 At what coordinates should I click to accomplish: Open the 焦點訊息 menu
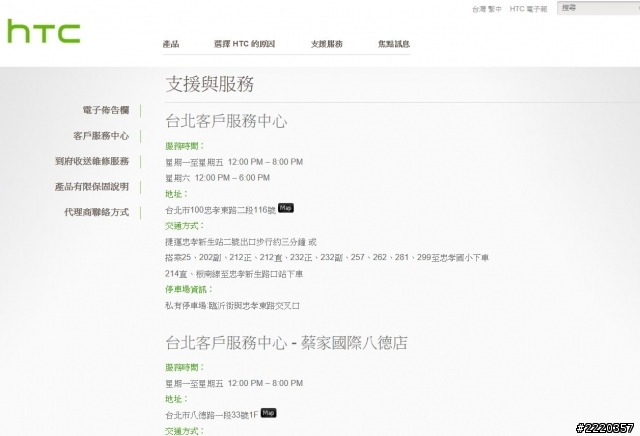point(393,44)
